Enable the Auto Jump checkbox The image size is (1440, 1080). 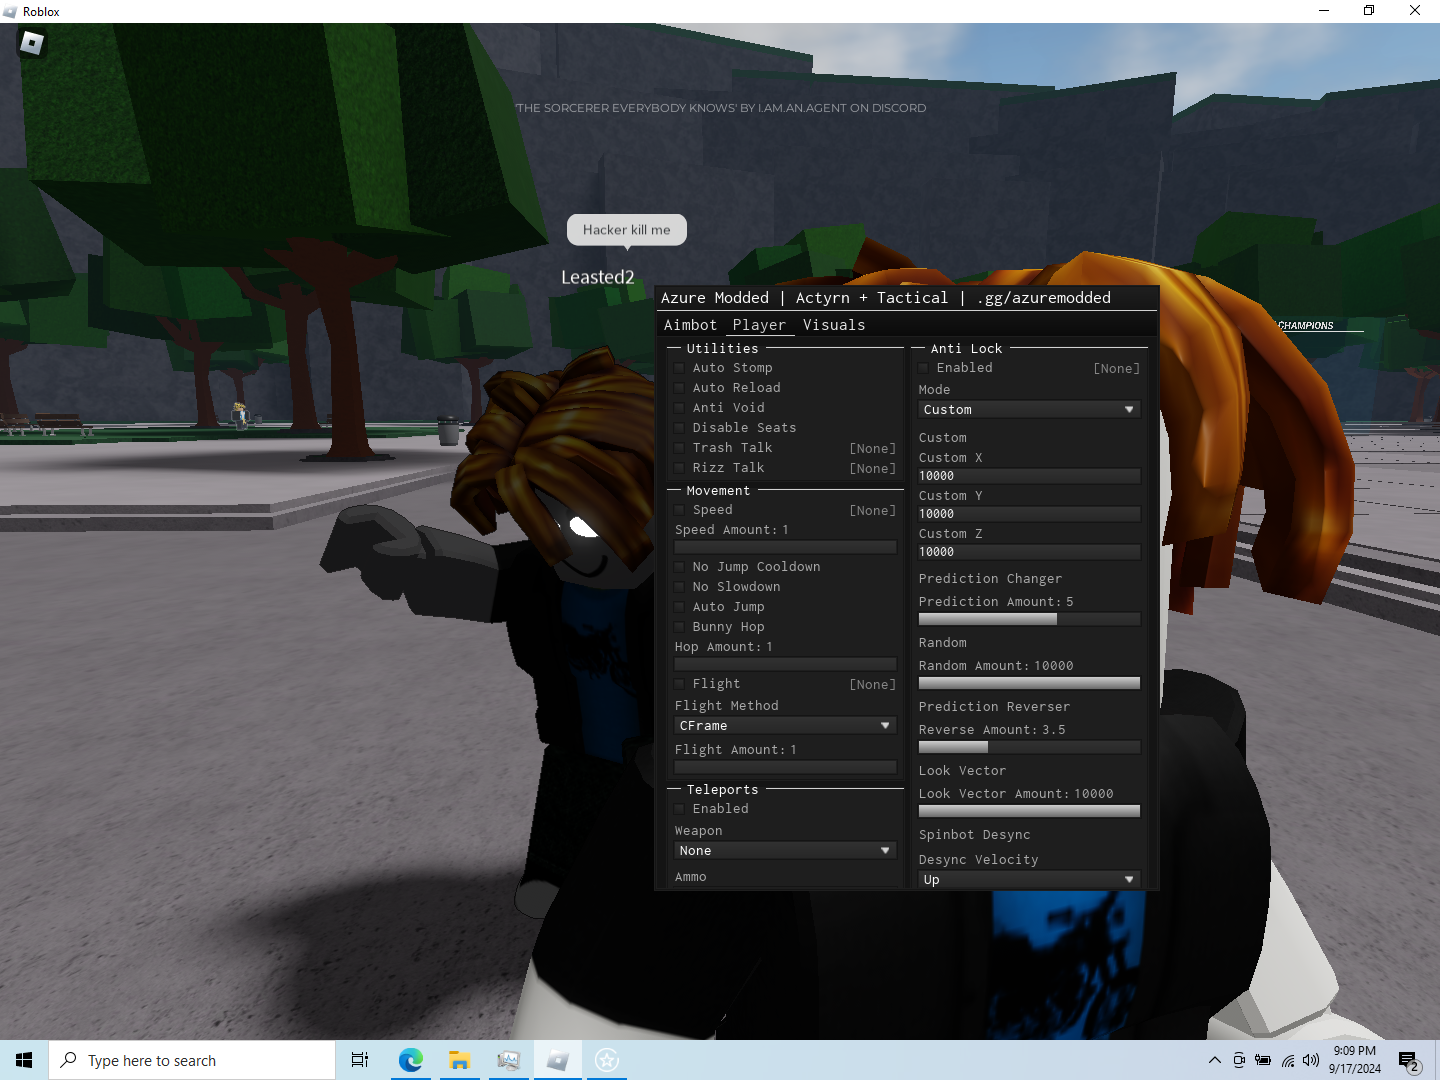(680, 607)
